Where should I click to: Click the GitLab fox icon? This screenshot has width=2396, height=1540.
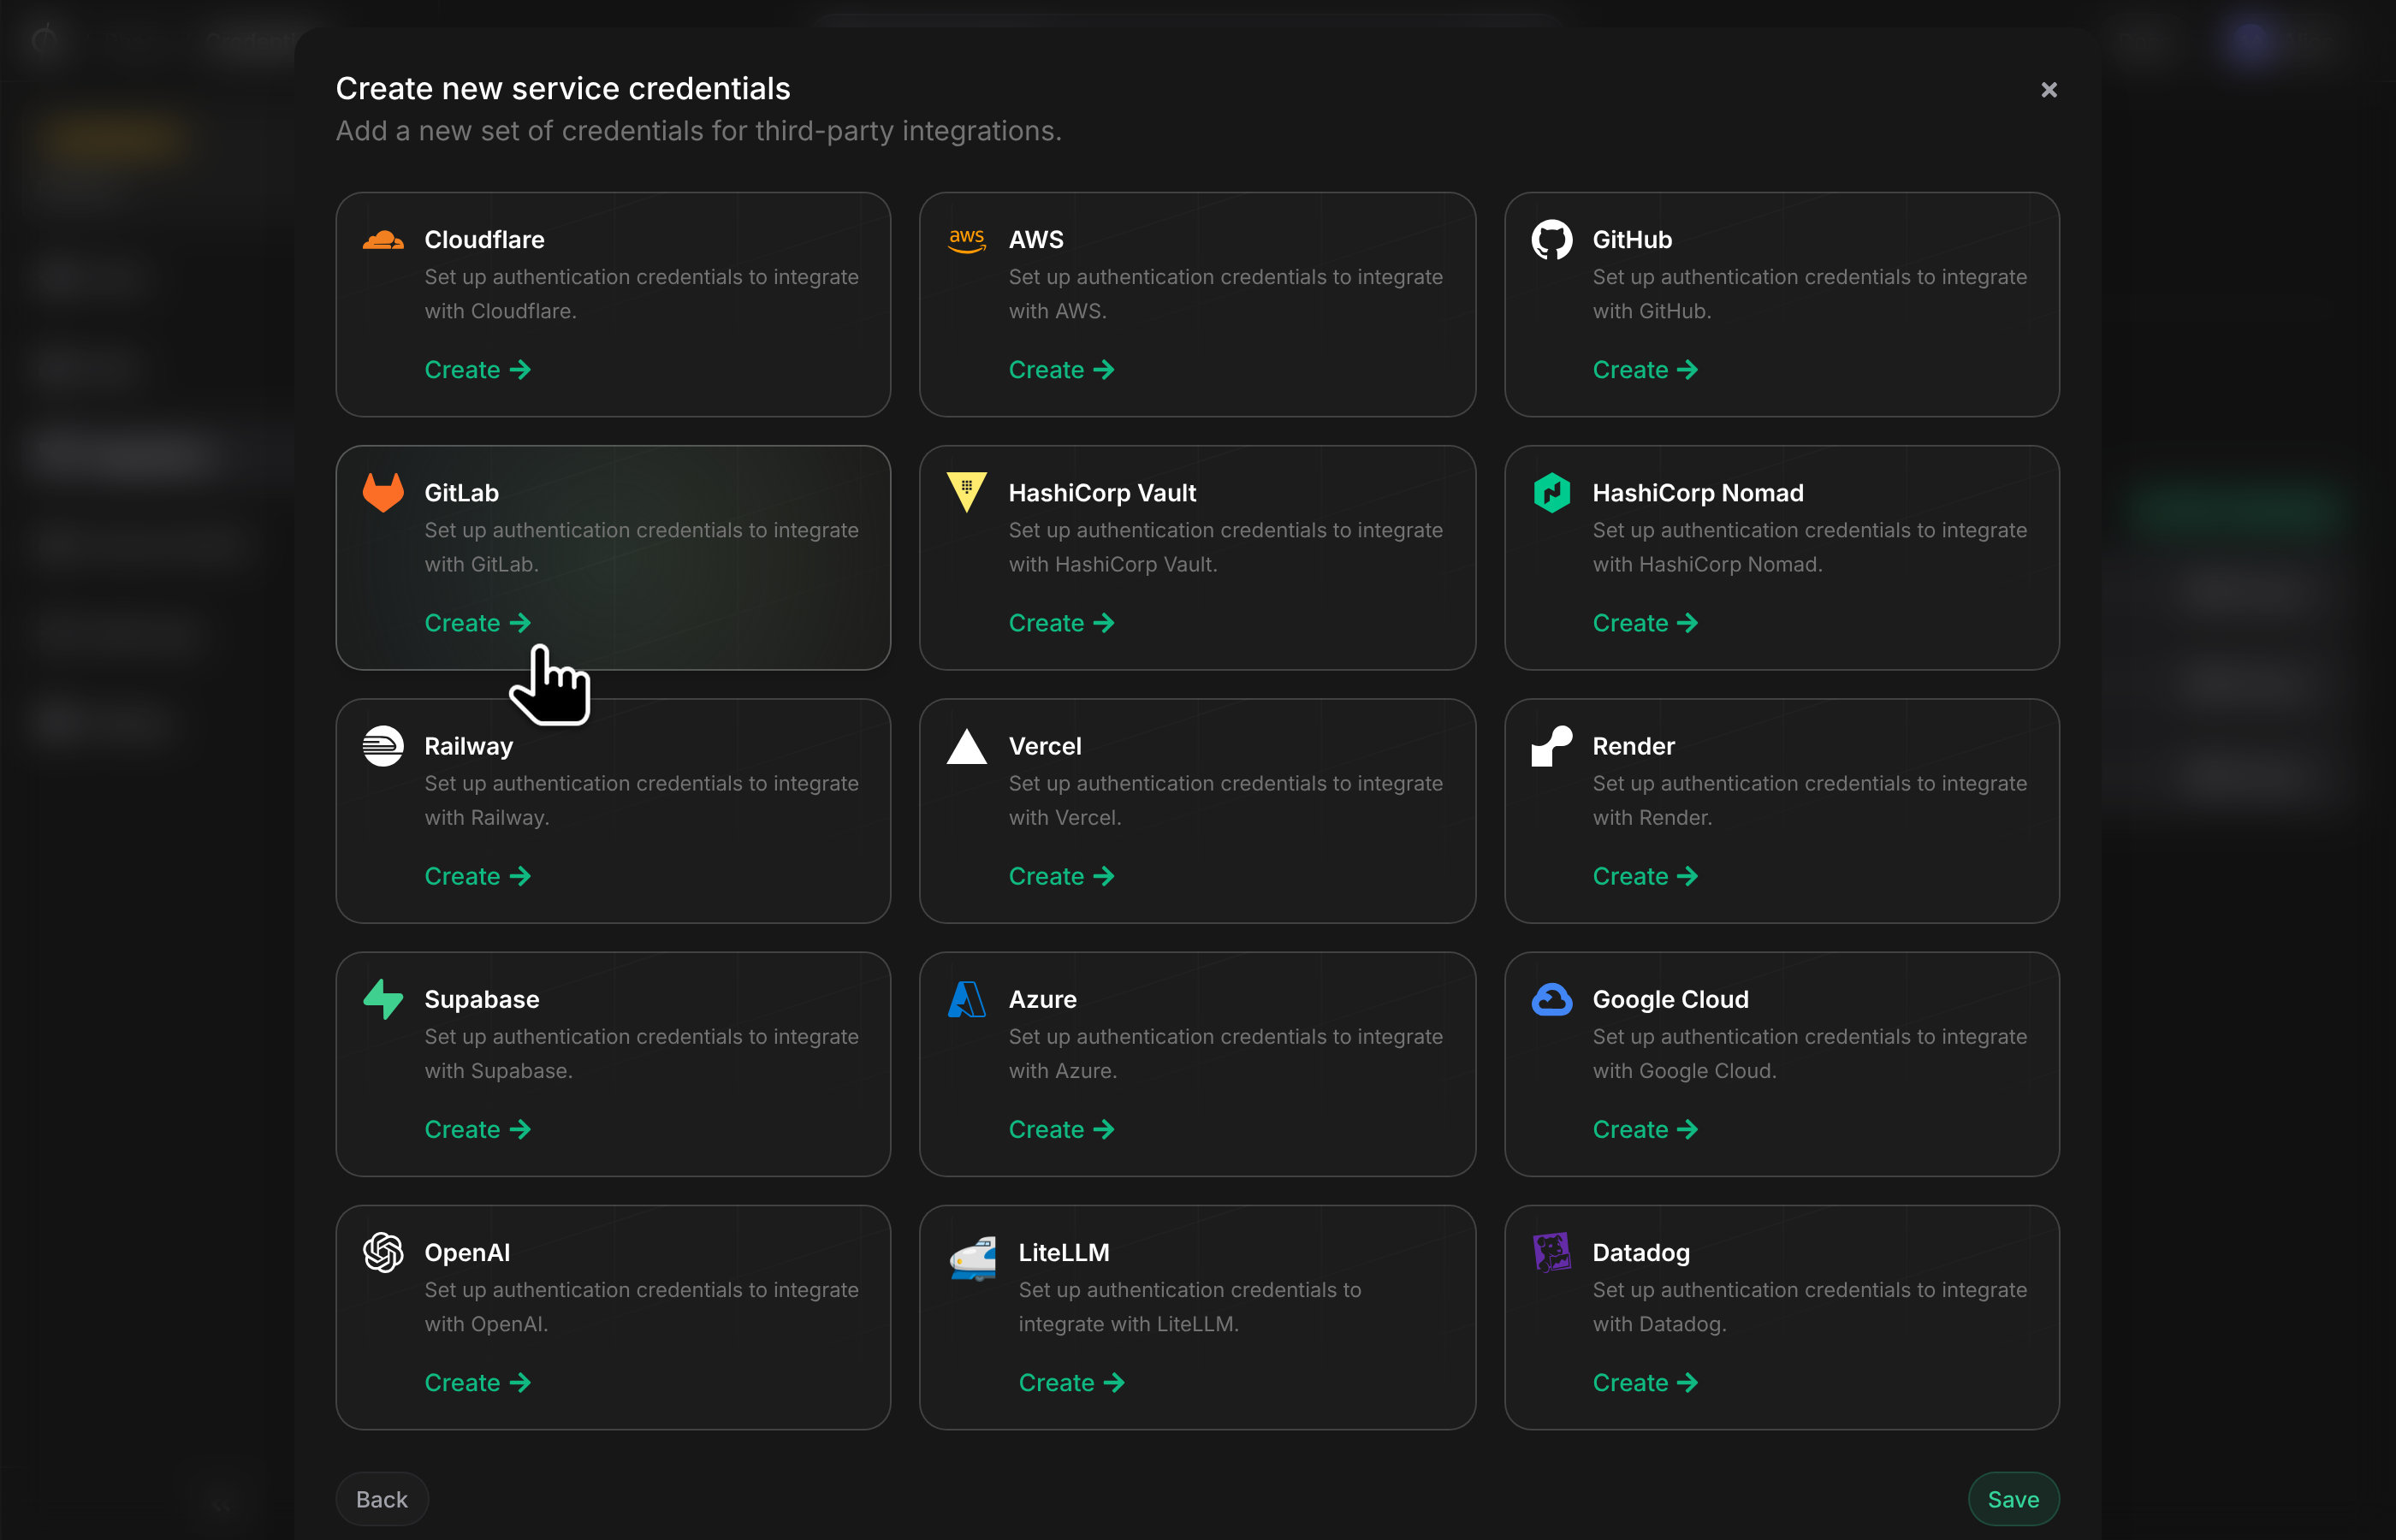383,492
